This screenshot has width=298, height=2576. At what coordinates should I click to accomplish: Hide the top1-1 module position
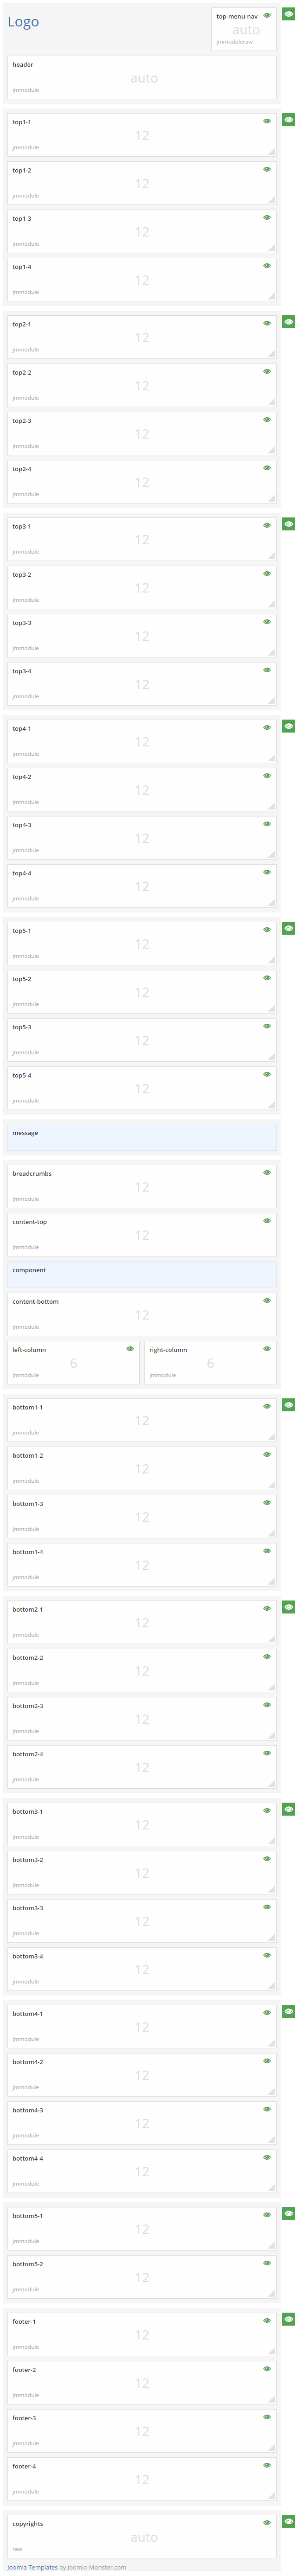tap(267, 121)
